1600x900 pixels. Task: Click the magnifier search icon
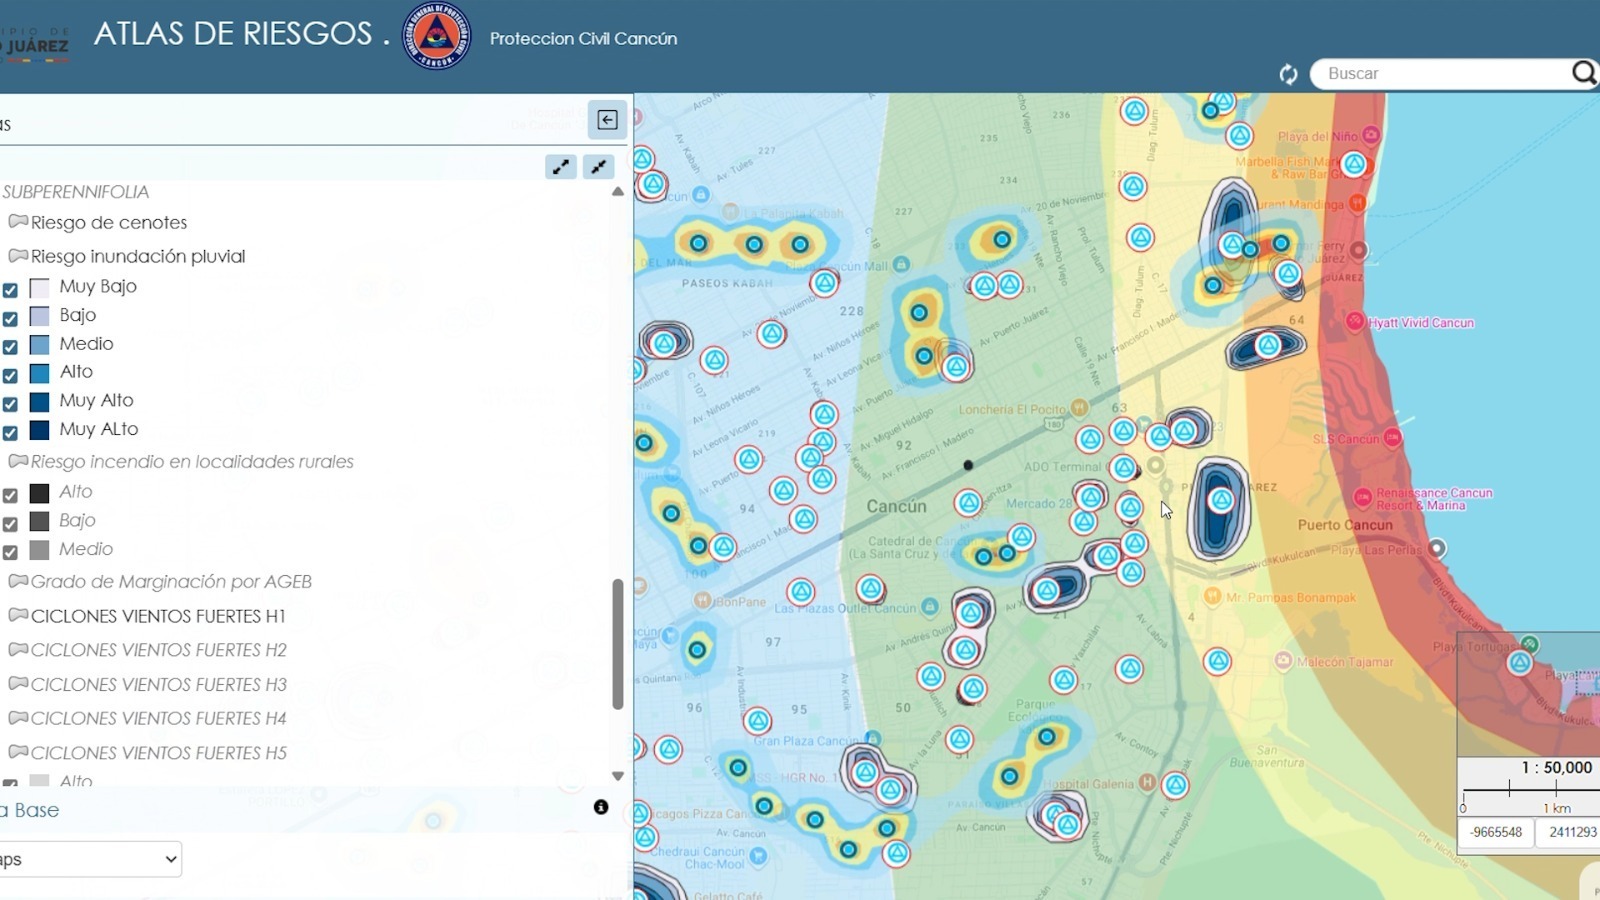(1584, 73)
